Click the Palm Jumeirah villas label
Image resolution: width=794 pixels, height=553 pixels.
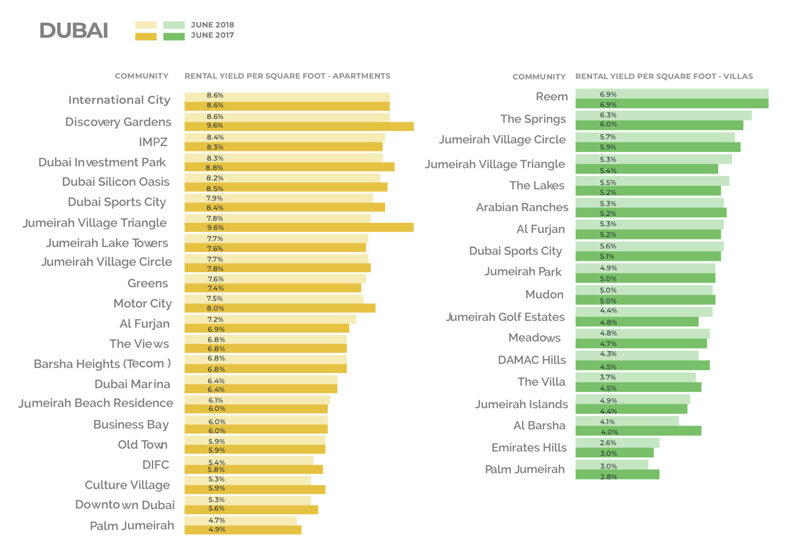525,469
